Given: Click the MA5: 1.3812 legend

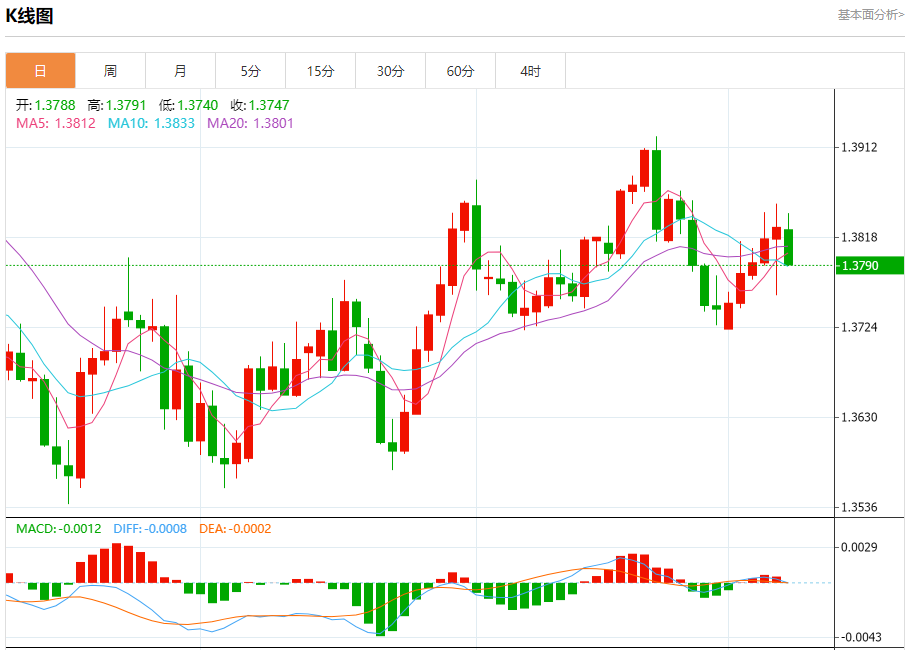Looking at the screenshot, I should tap(55, 123).
